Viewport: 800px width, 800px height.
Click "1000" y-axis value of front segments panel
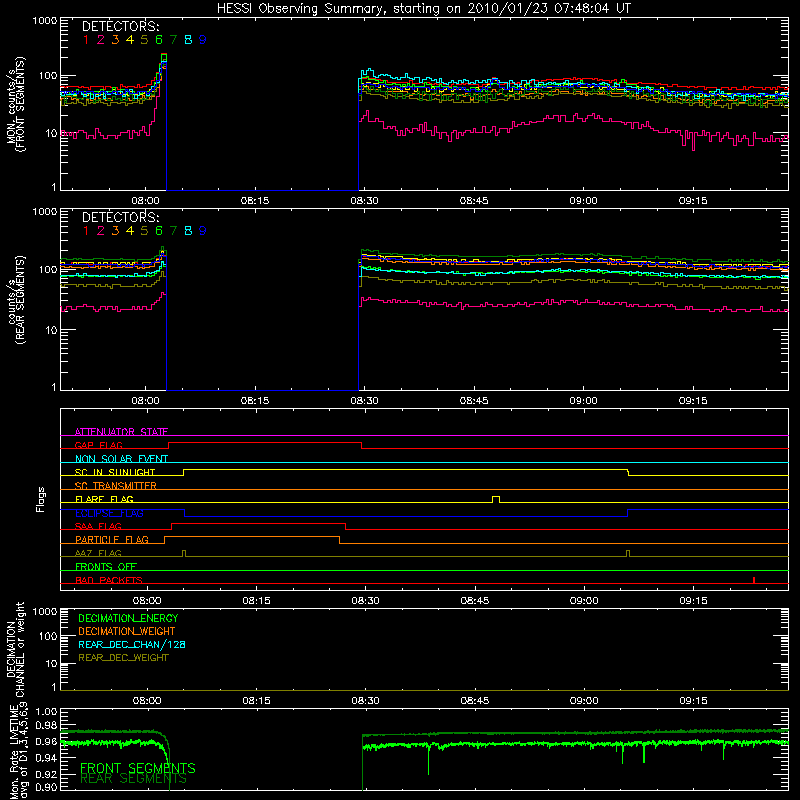45,21
